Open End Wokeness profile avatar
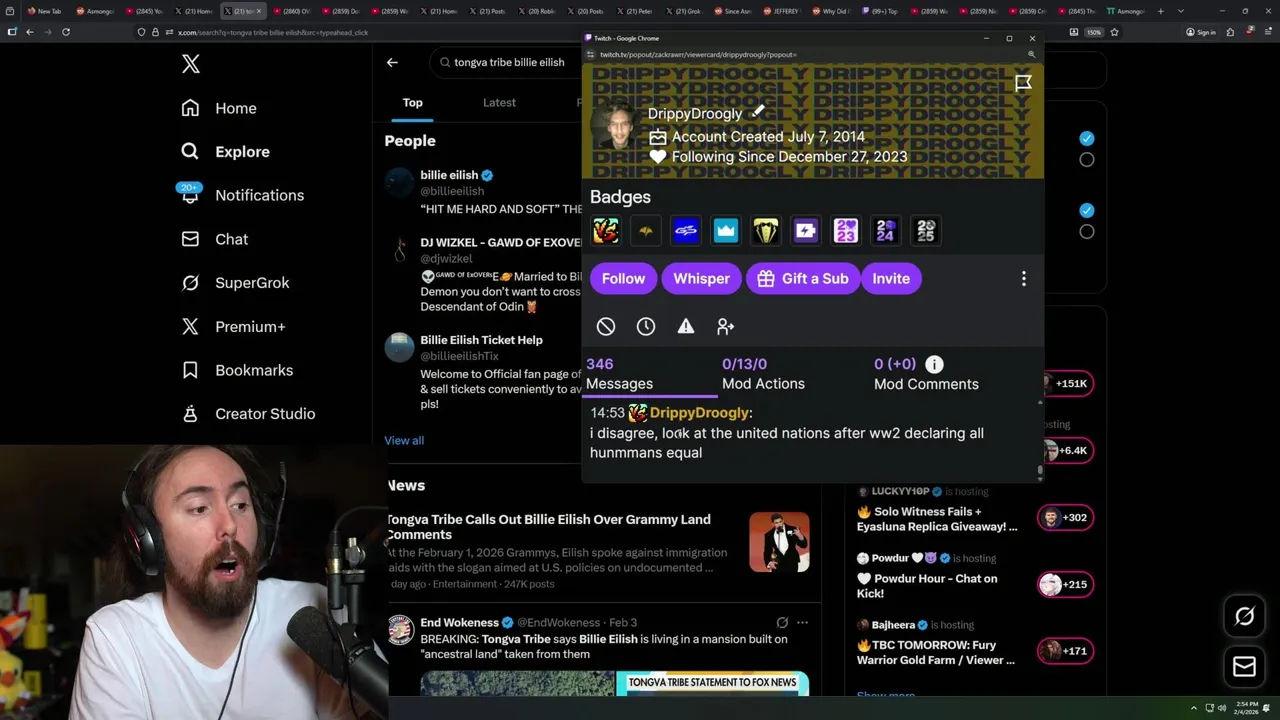This screenshot has width=1280, height=720. coord(401,630)
